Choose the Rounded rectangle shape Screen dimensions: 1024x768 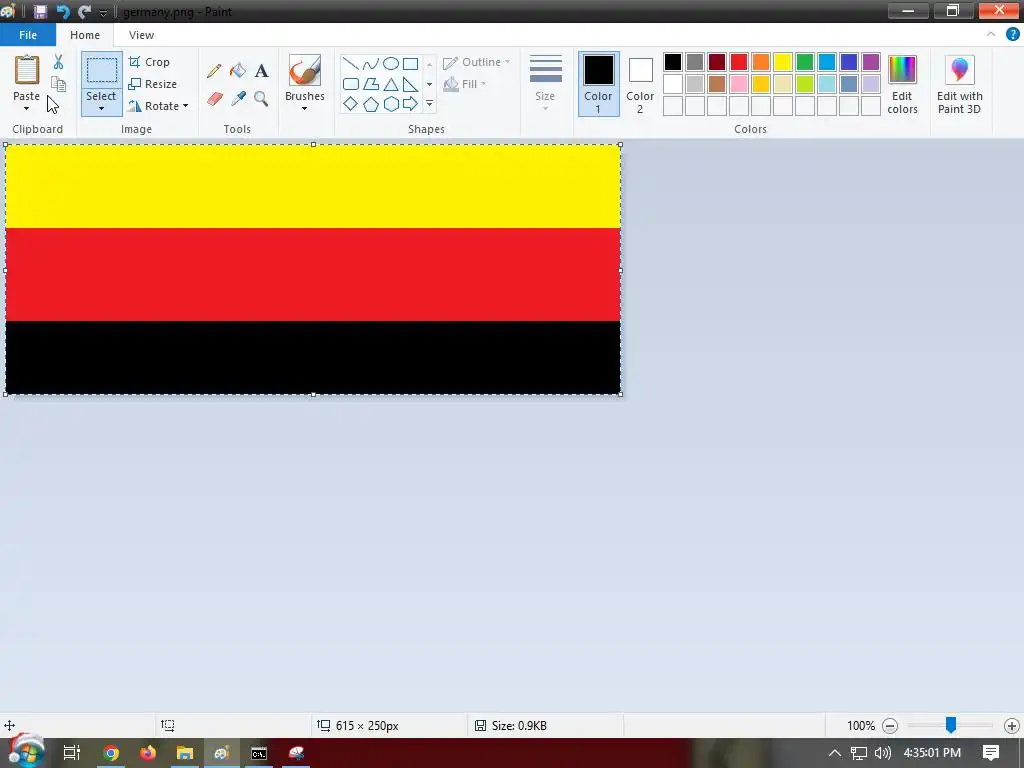click(x=351, y=84)
